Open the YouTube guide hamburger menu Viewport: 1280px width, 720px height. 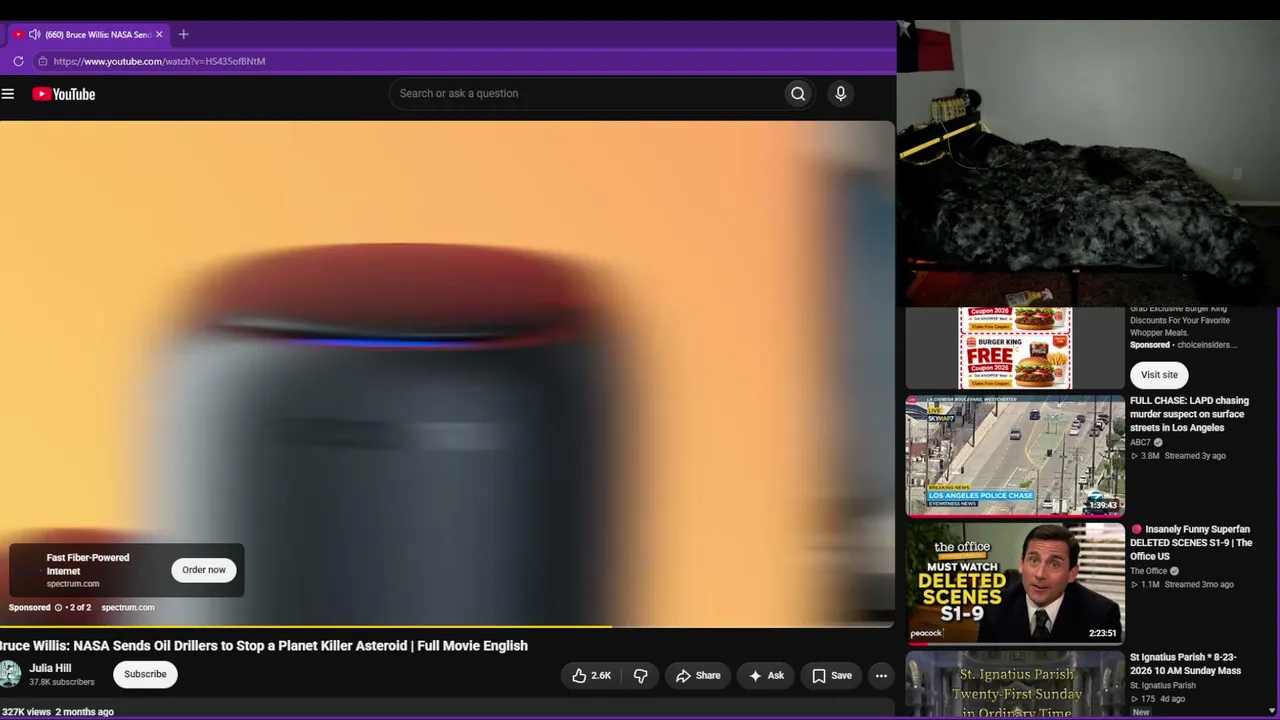coord(8,94)
